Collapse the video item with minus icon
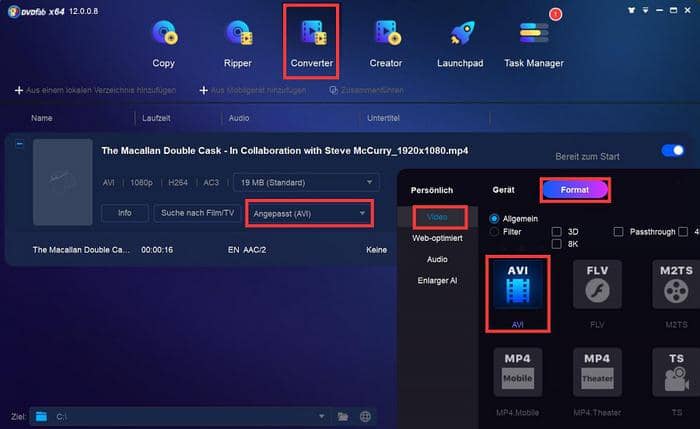Viewport: 700px width, 429px height. 19,144
